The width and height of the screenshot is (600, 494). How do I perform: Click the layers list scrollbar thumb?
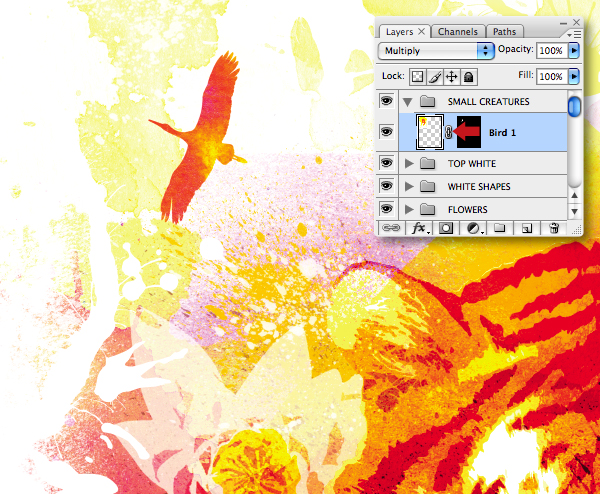pos(574,106)
